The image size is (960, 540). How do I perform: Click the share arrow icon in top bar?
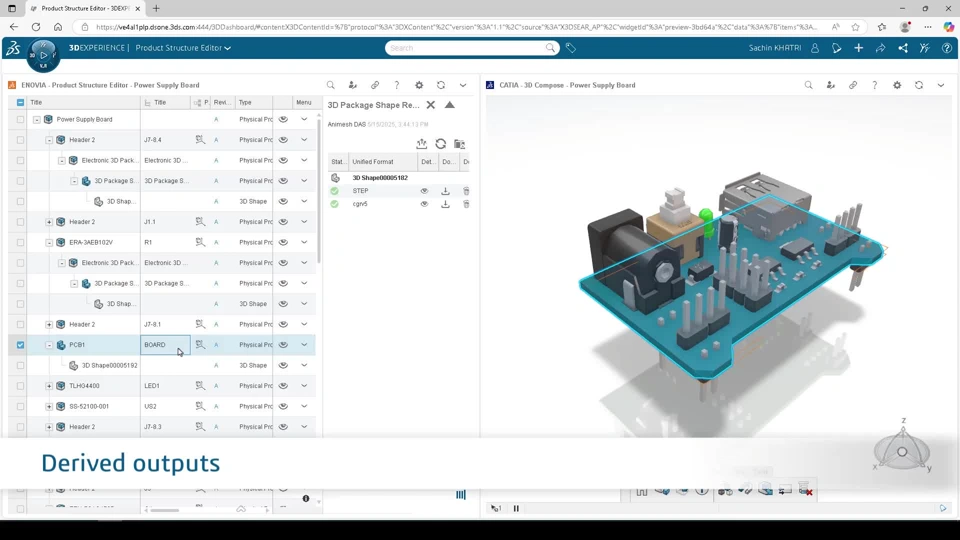880,48
